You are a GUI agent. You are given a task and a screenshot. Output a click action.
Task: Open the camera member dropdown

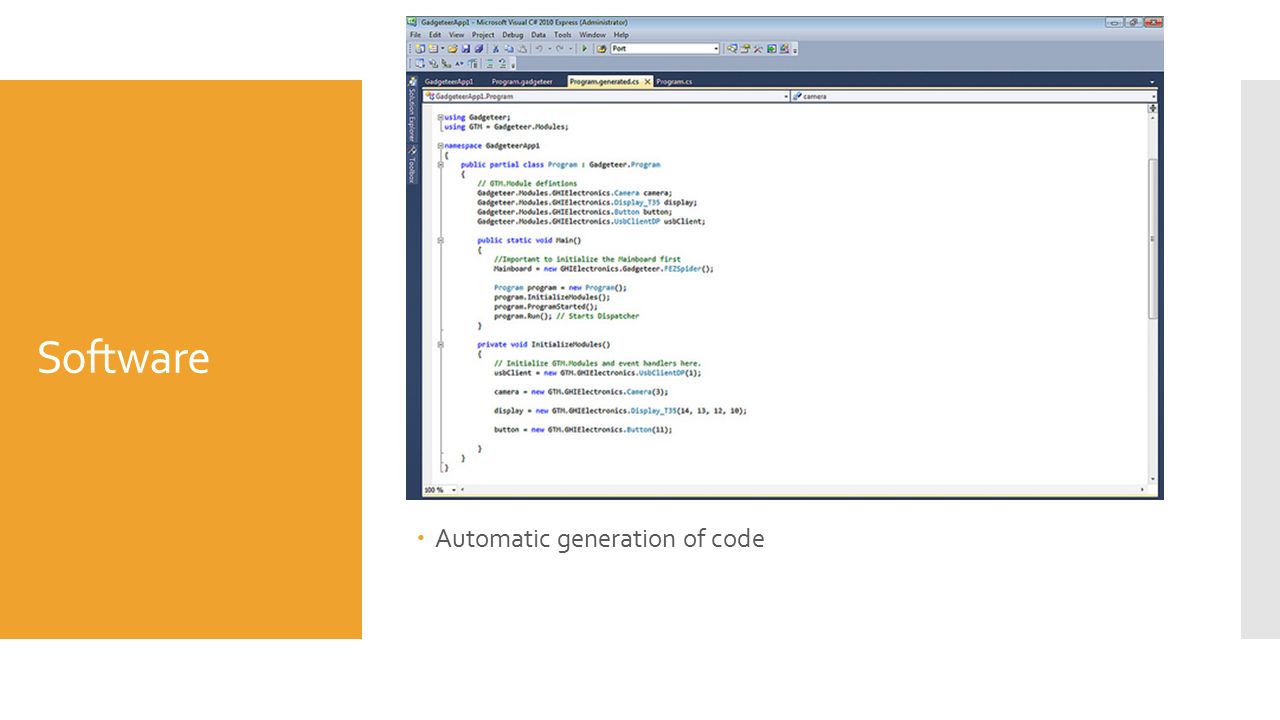[x=1153, y=97]
